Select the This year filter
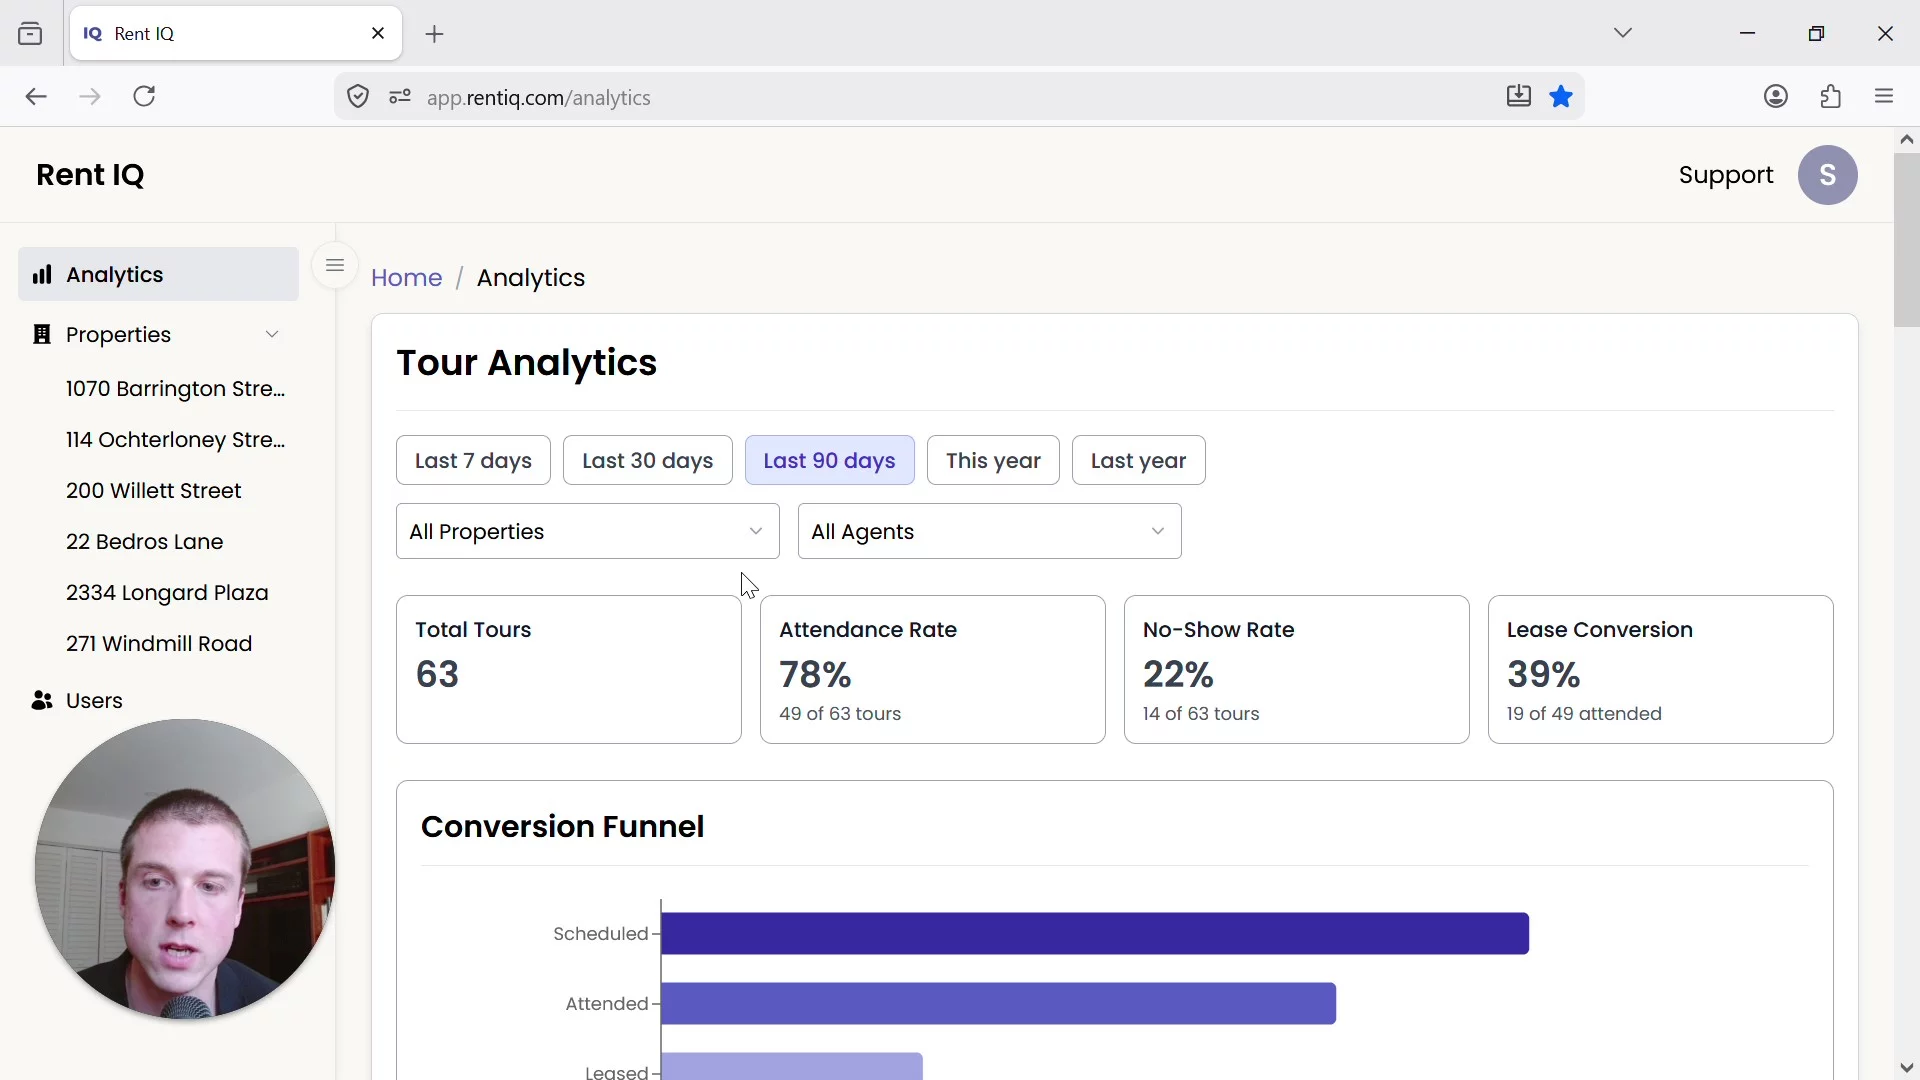 point(993,461)
